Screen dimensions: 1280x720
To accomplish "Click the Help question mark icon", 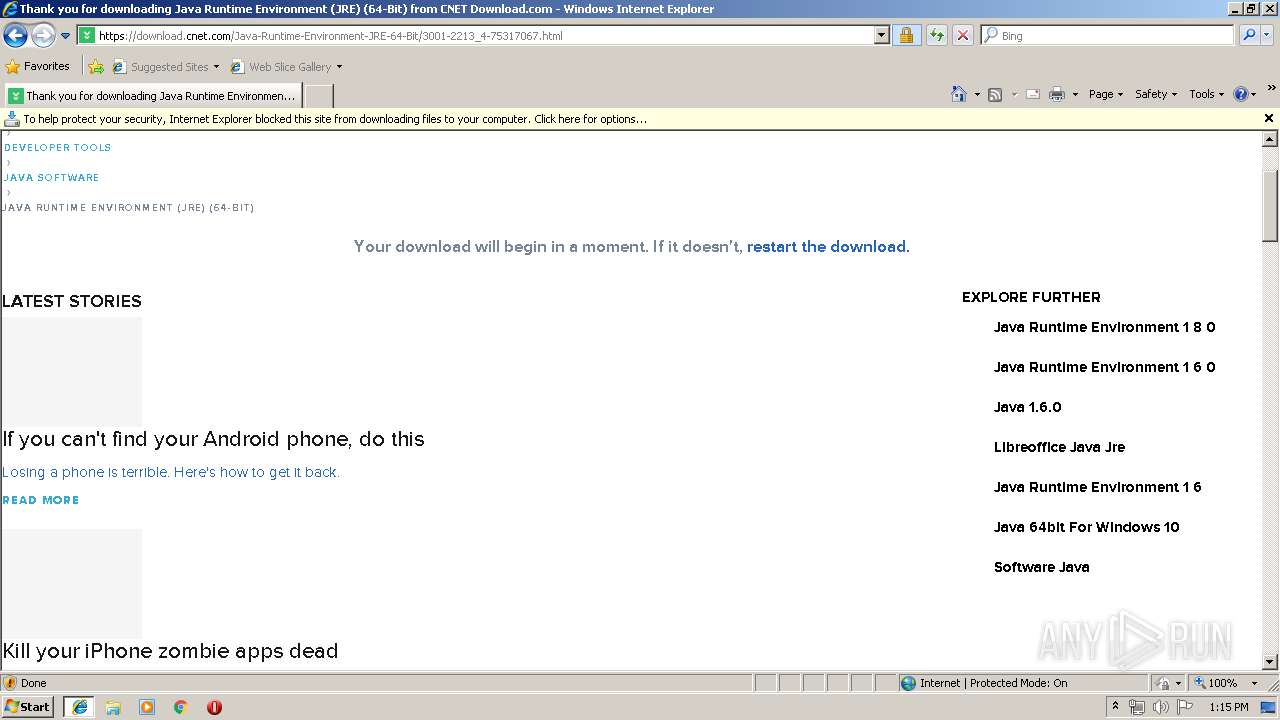I will coord(1241,94).
